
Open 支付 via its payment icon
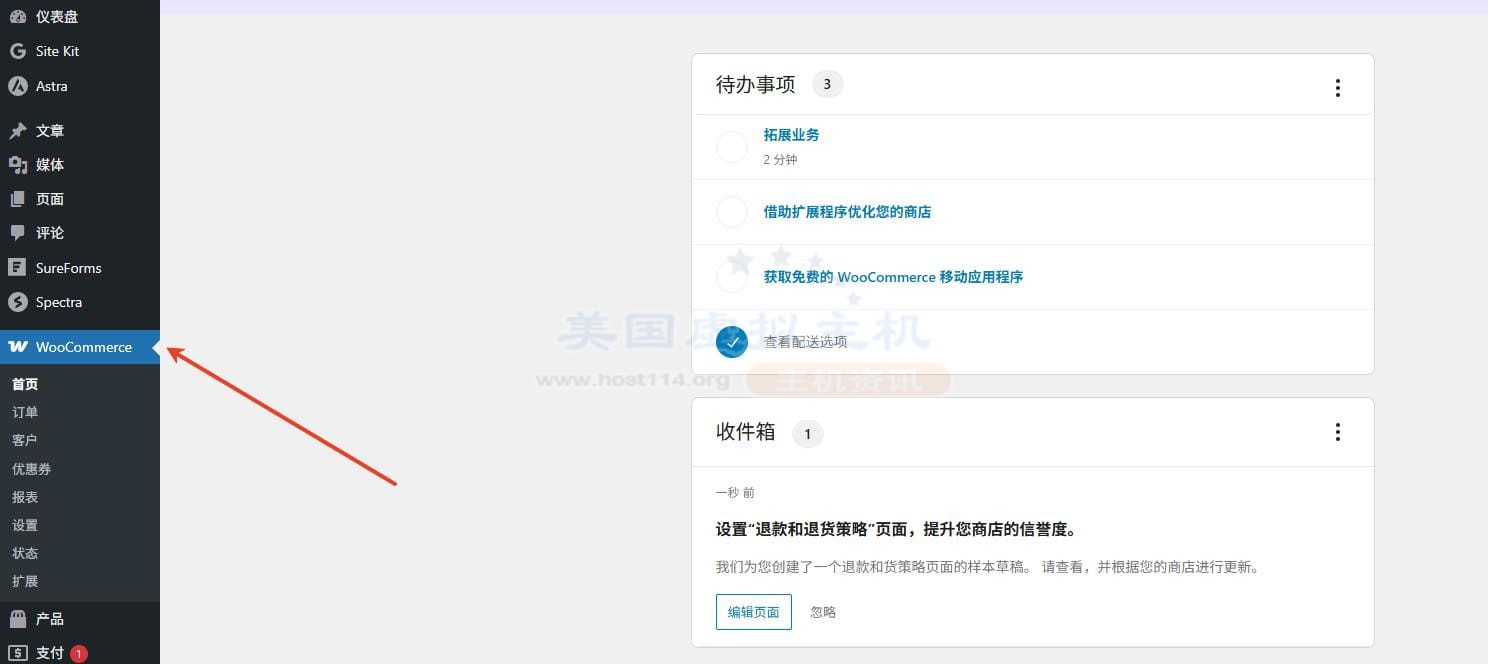pos(16,652)
